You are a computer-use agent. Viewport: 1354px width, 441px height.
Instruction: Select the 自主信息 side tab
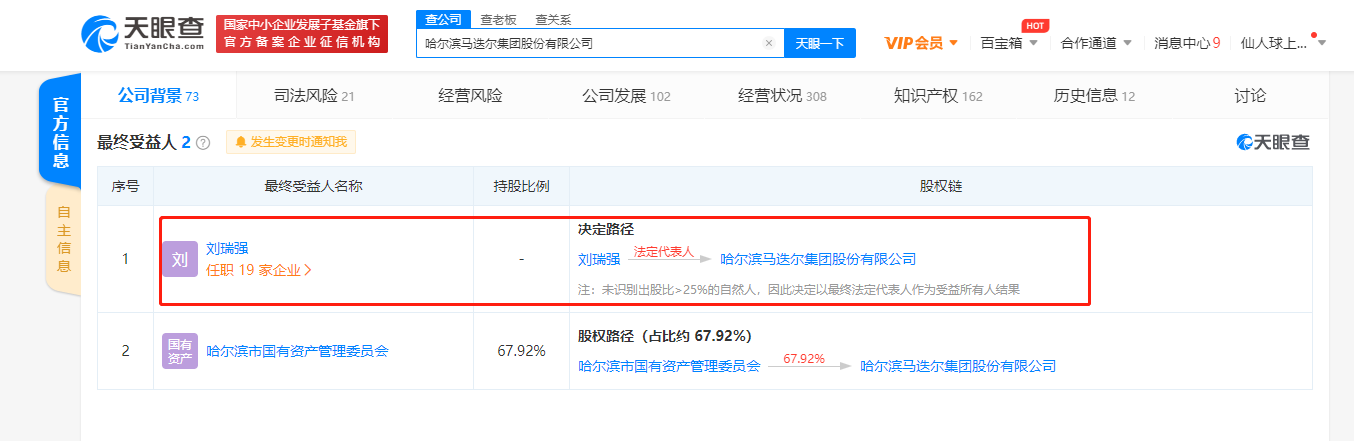[63, 239]
